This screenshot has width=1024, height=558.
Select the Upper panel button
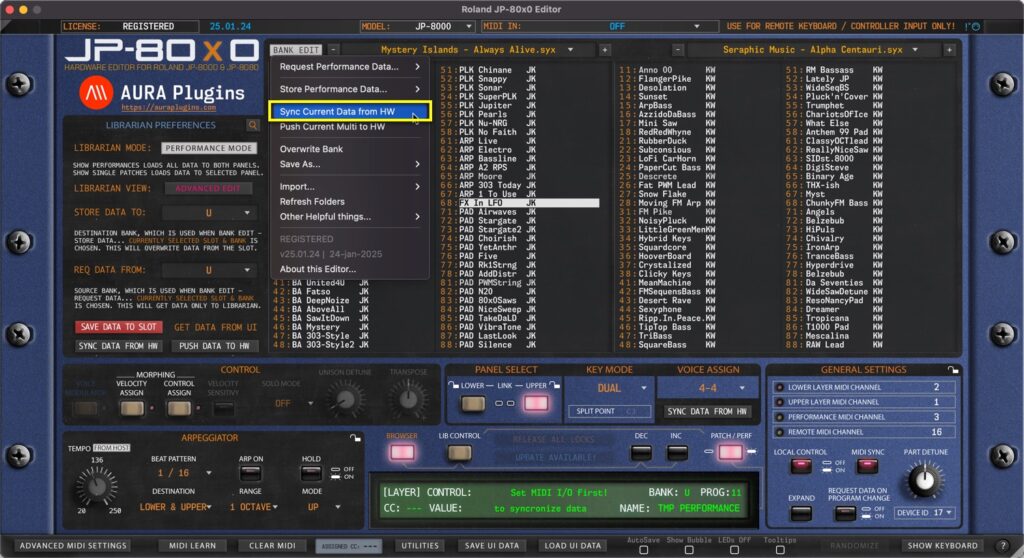coord(536,403)
